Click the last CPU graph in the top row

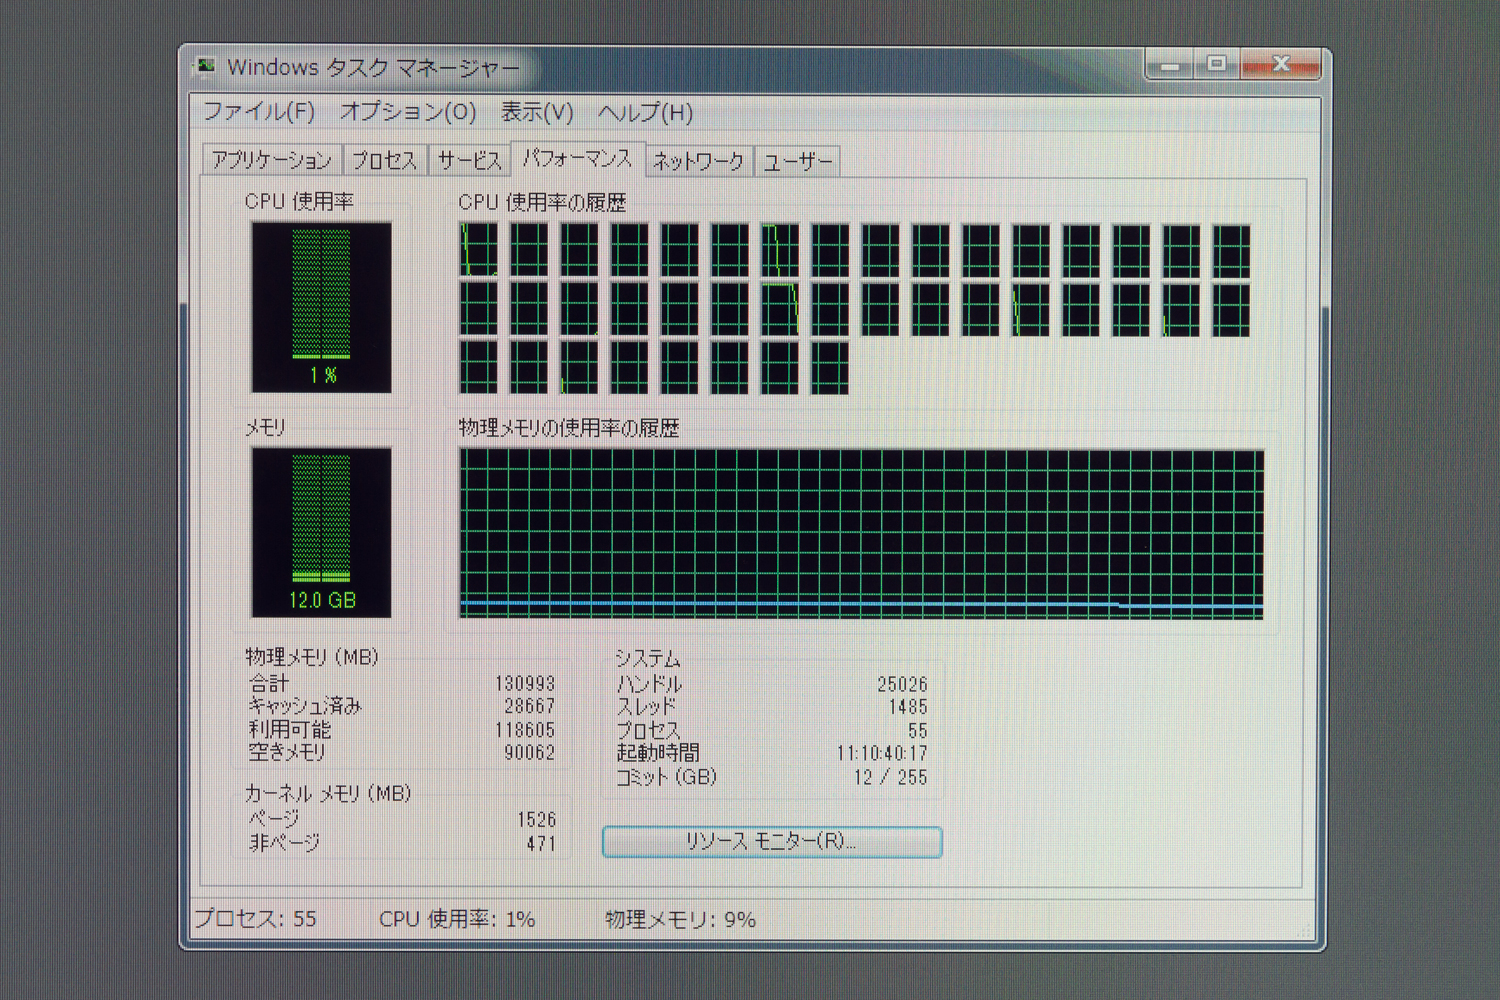(x=1231, y=250)
